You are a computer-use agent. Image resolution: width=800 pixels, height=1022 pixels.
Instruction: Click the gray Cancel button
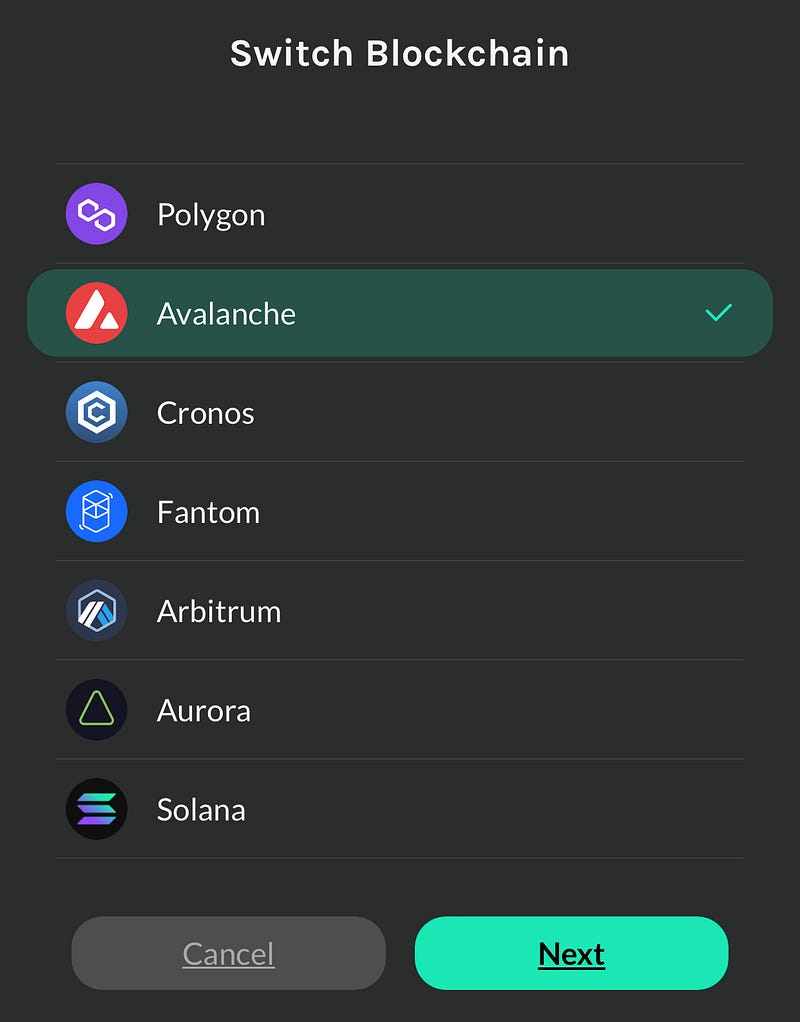[228, 953]
